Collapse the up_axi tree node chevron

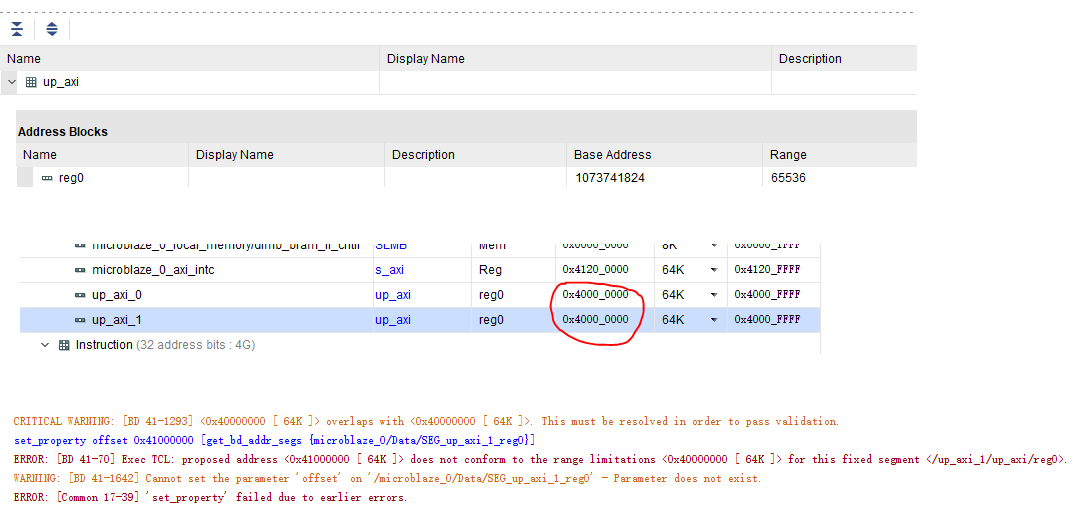coord(11,82)
